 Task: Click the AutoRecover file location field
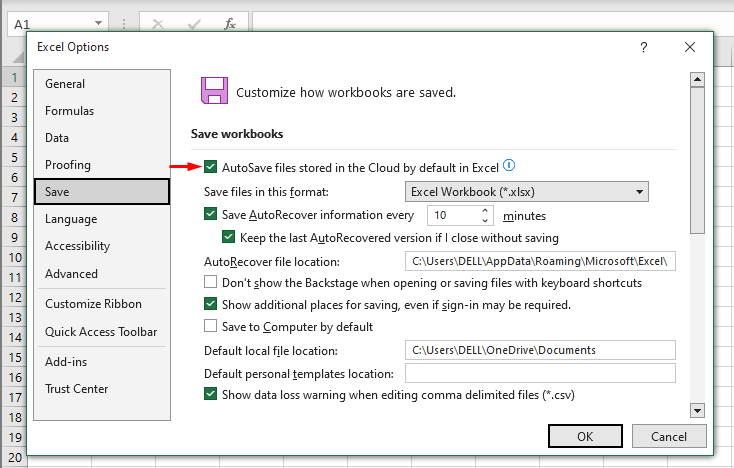tap(540, 261)
